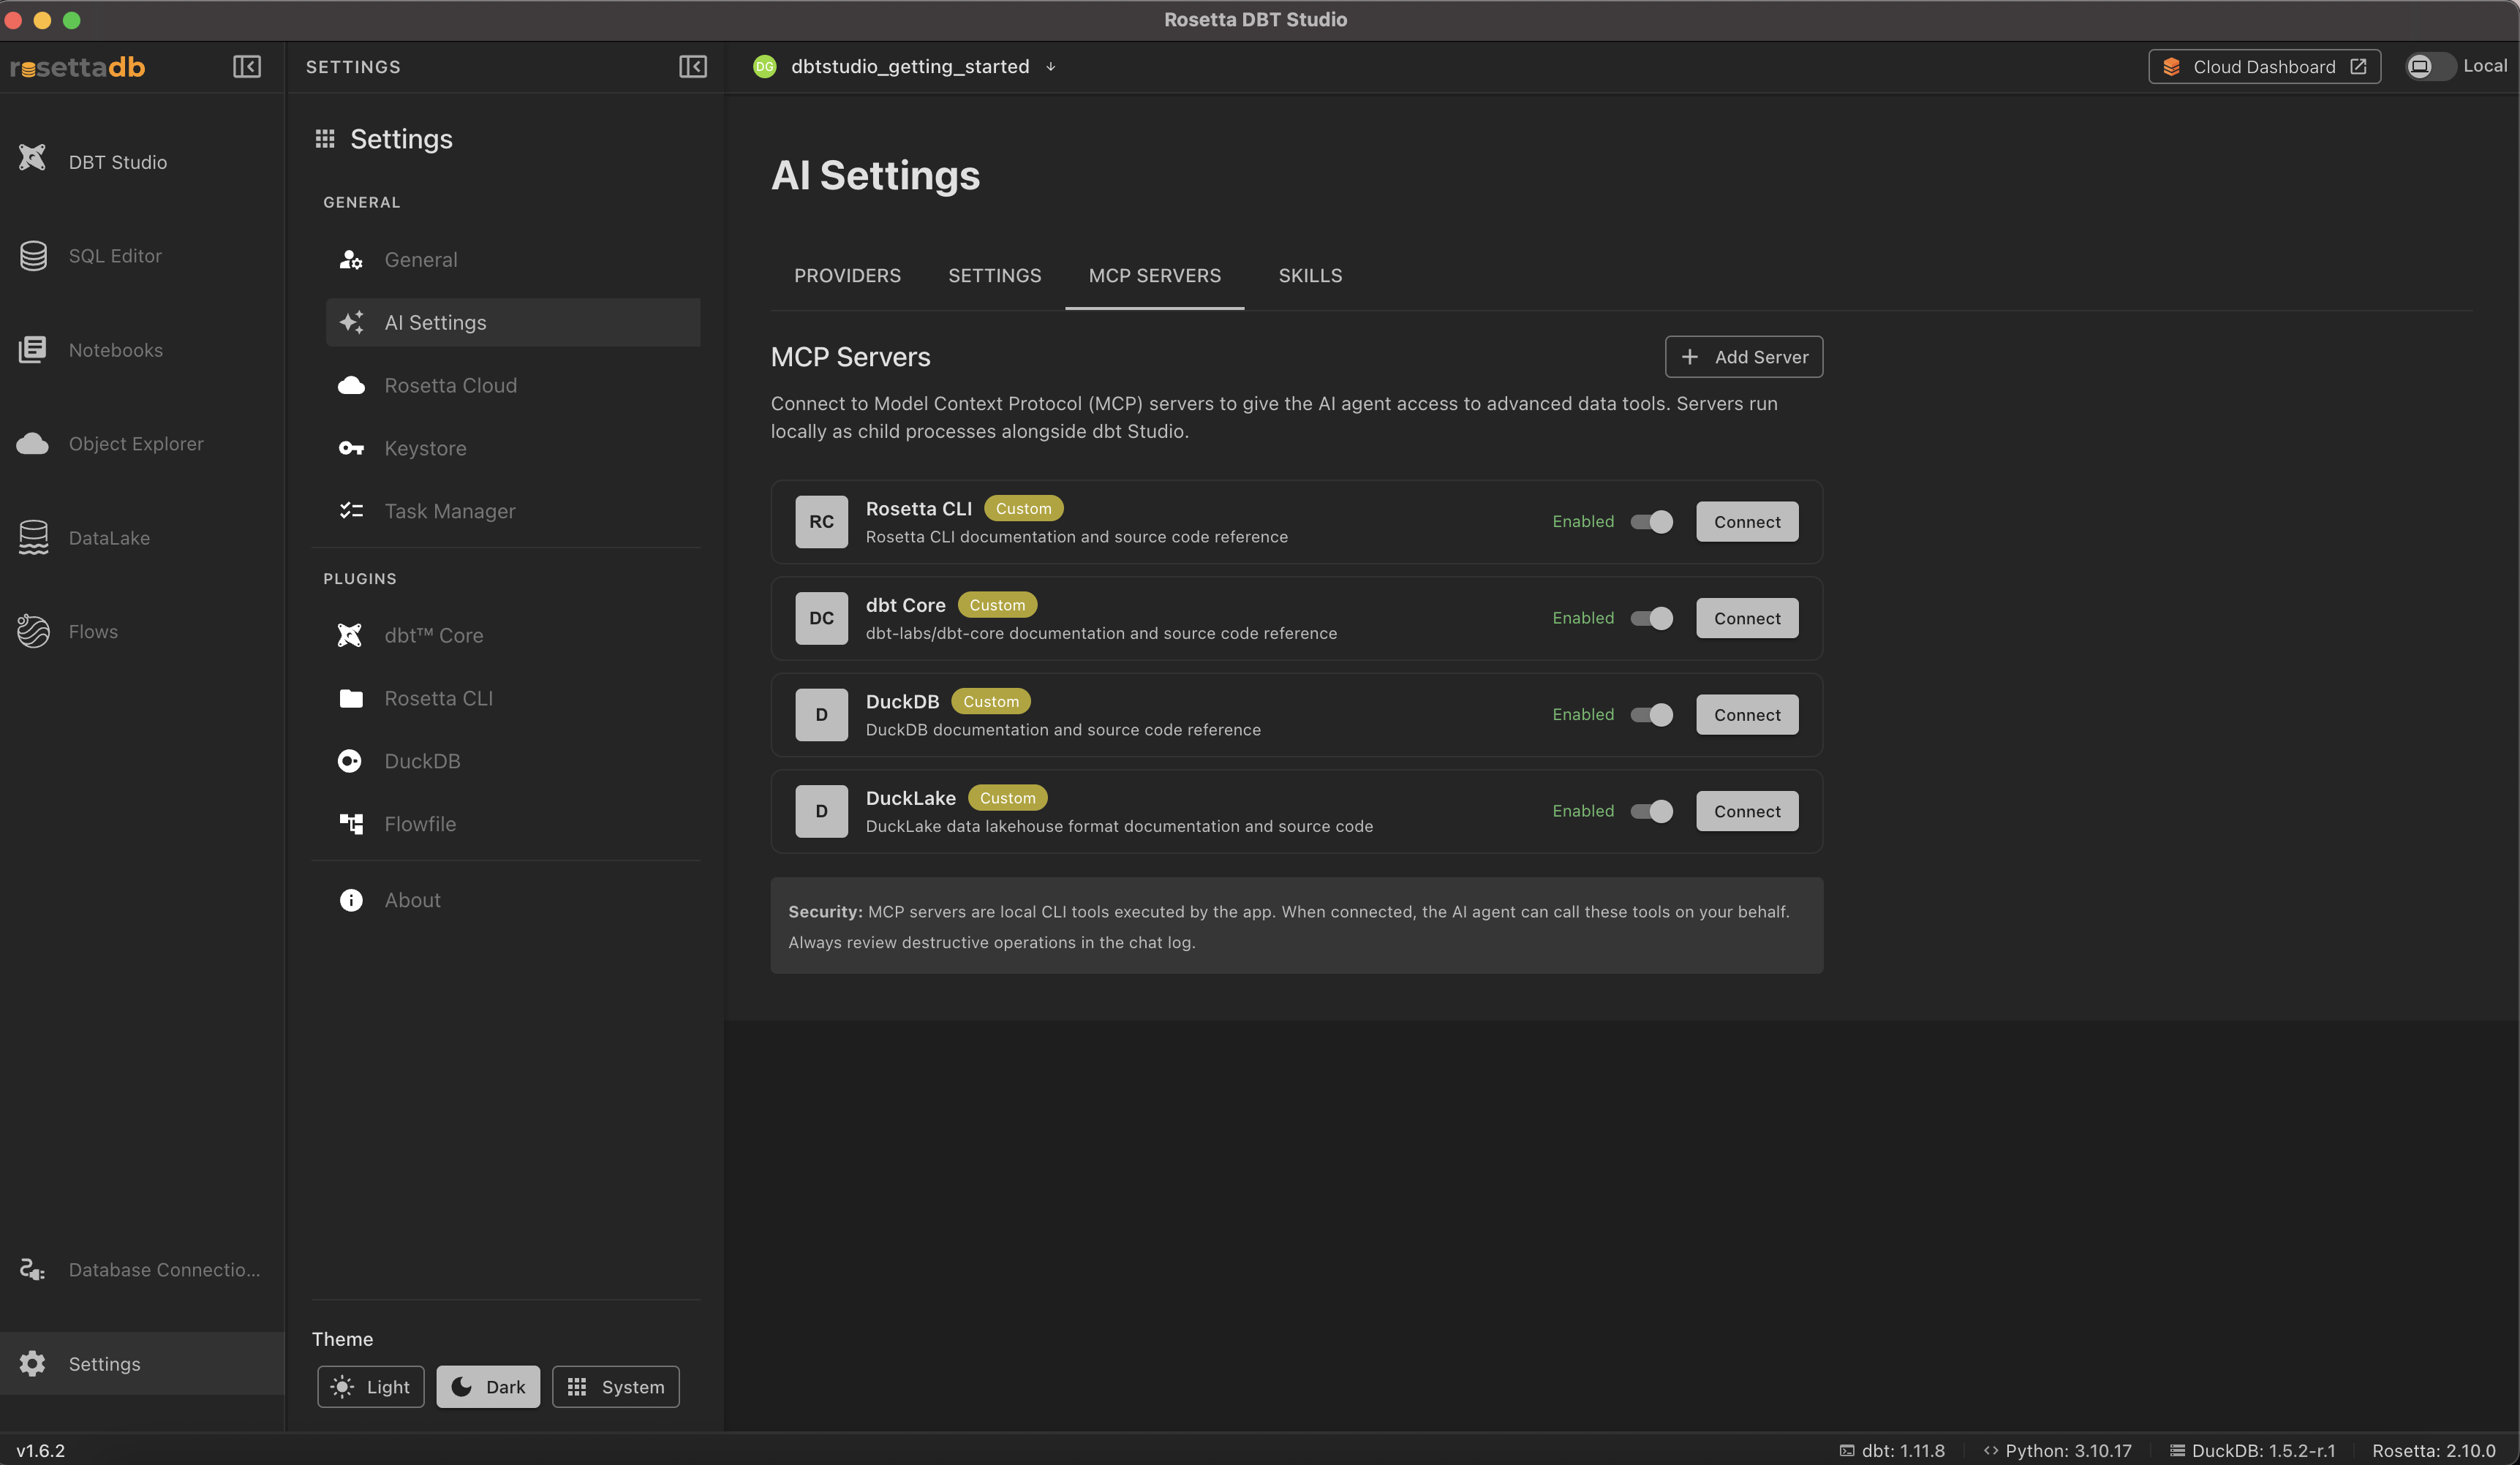Switch to the Skills tab
2520x1465 pixels.
[1310, 276]
